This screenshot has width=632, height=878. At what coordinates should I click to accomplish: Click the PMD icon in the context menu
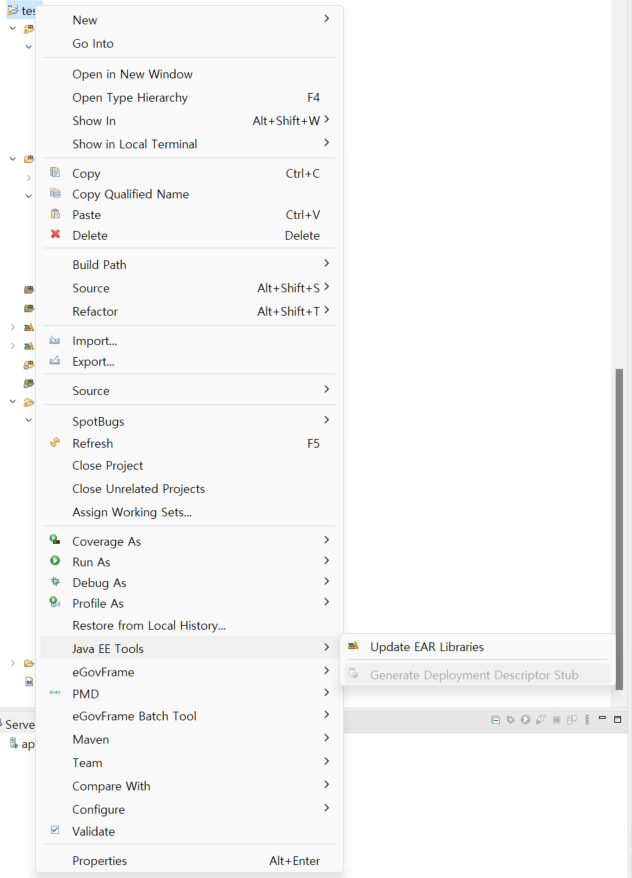(x=54, y=693)
